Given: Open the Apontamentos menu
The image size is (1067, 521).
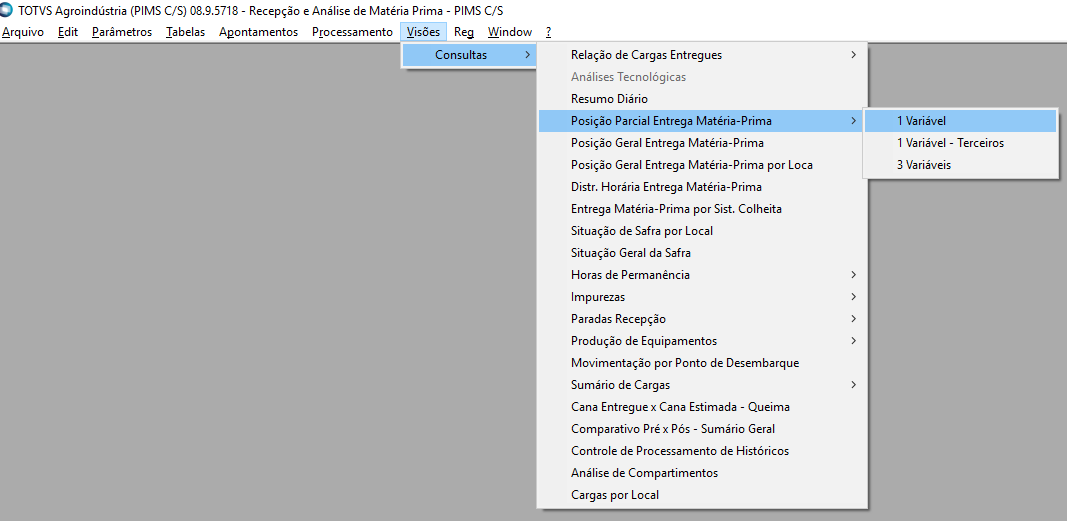Looking at the screenshot, I should (259, 32).
